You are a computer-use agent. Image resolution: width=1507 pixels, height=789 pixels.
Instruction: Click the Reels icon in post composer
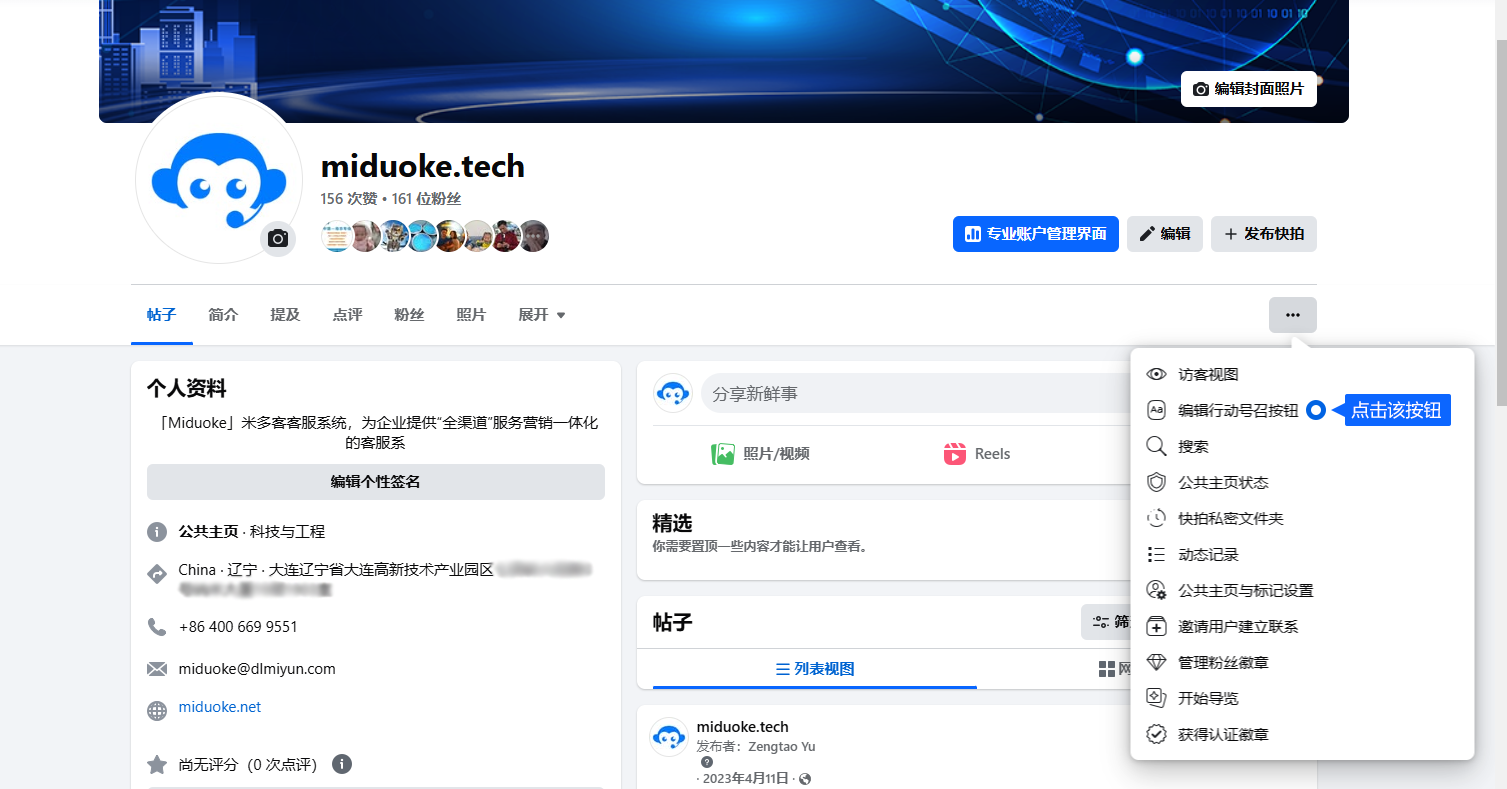coord(955,454)
